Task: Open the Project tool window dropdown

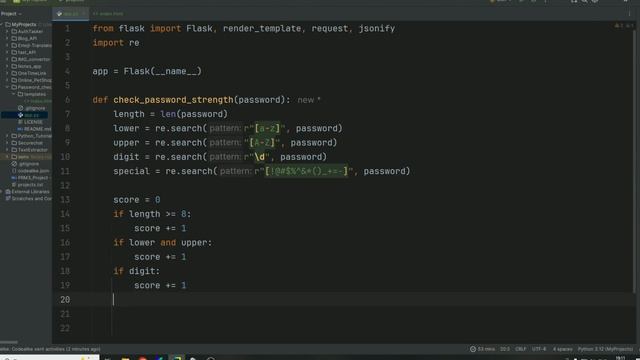Action: point(11,13)
